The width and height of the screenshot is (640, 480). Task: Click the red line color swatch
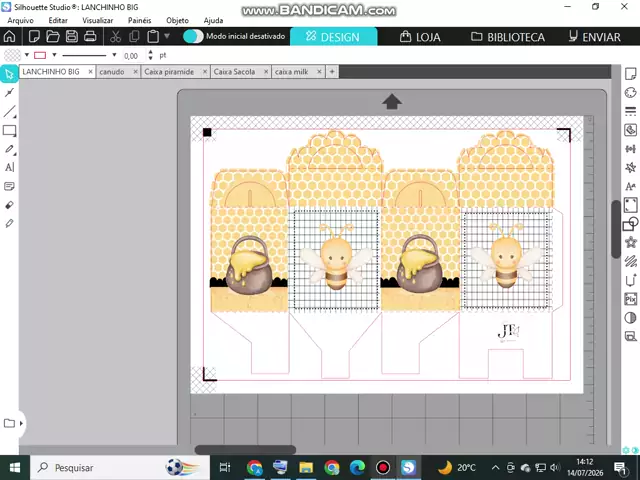click(x=40, y=55)
